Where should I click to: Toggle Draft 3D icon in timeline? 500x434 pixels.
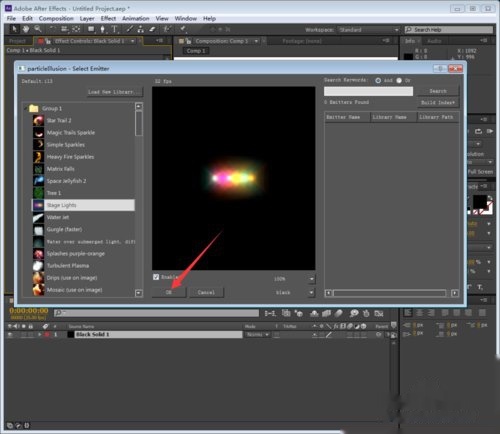tap(298, 313)
